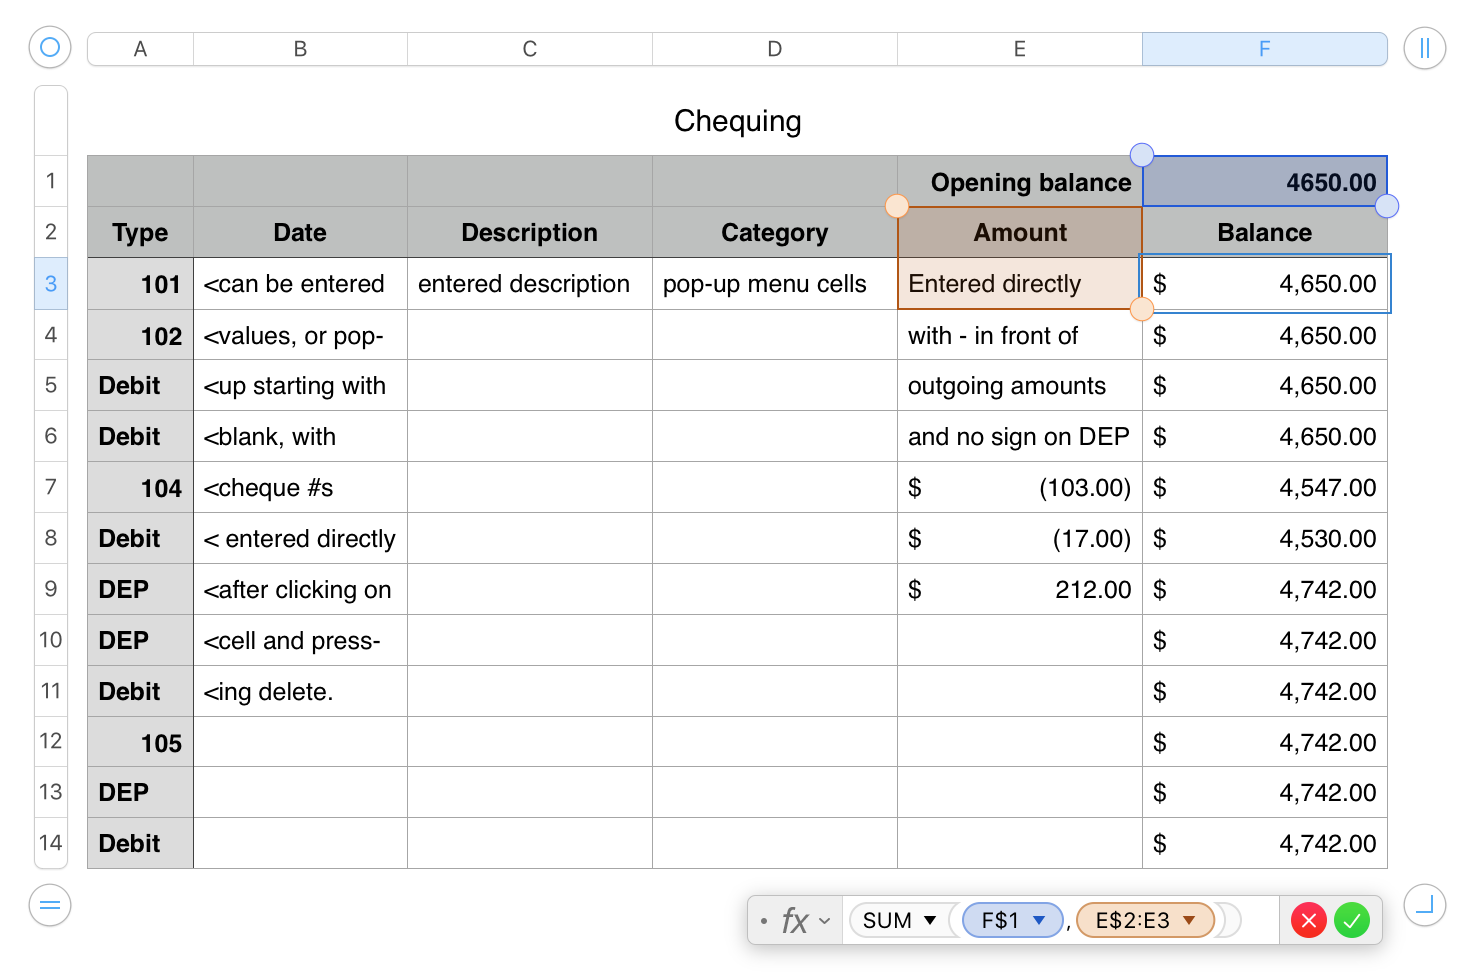This screenshot has width=1462, height=976.
Task: Open the E$2:E3 range options dropdown
Action: click(1189, 920)
